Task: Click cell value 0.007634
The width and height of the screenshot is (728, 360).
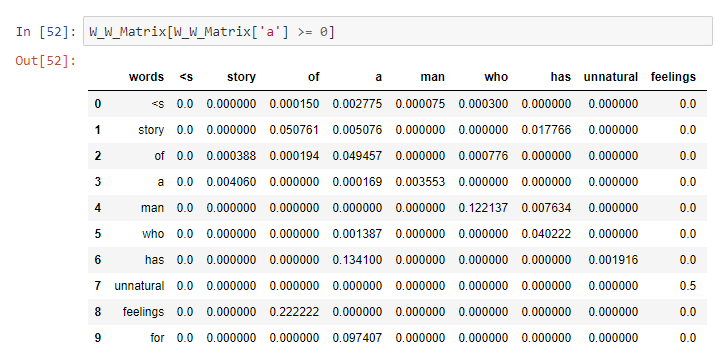Action: 546,208
